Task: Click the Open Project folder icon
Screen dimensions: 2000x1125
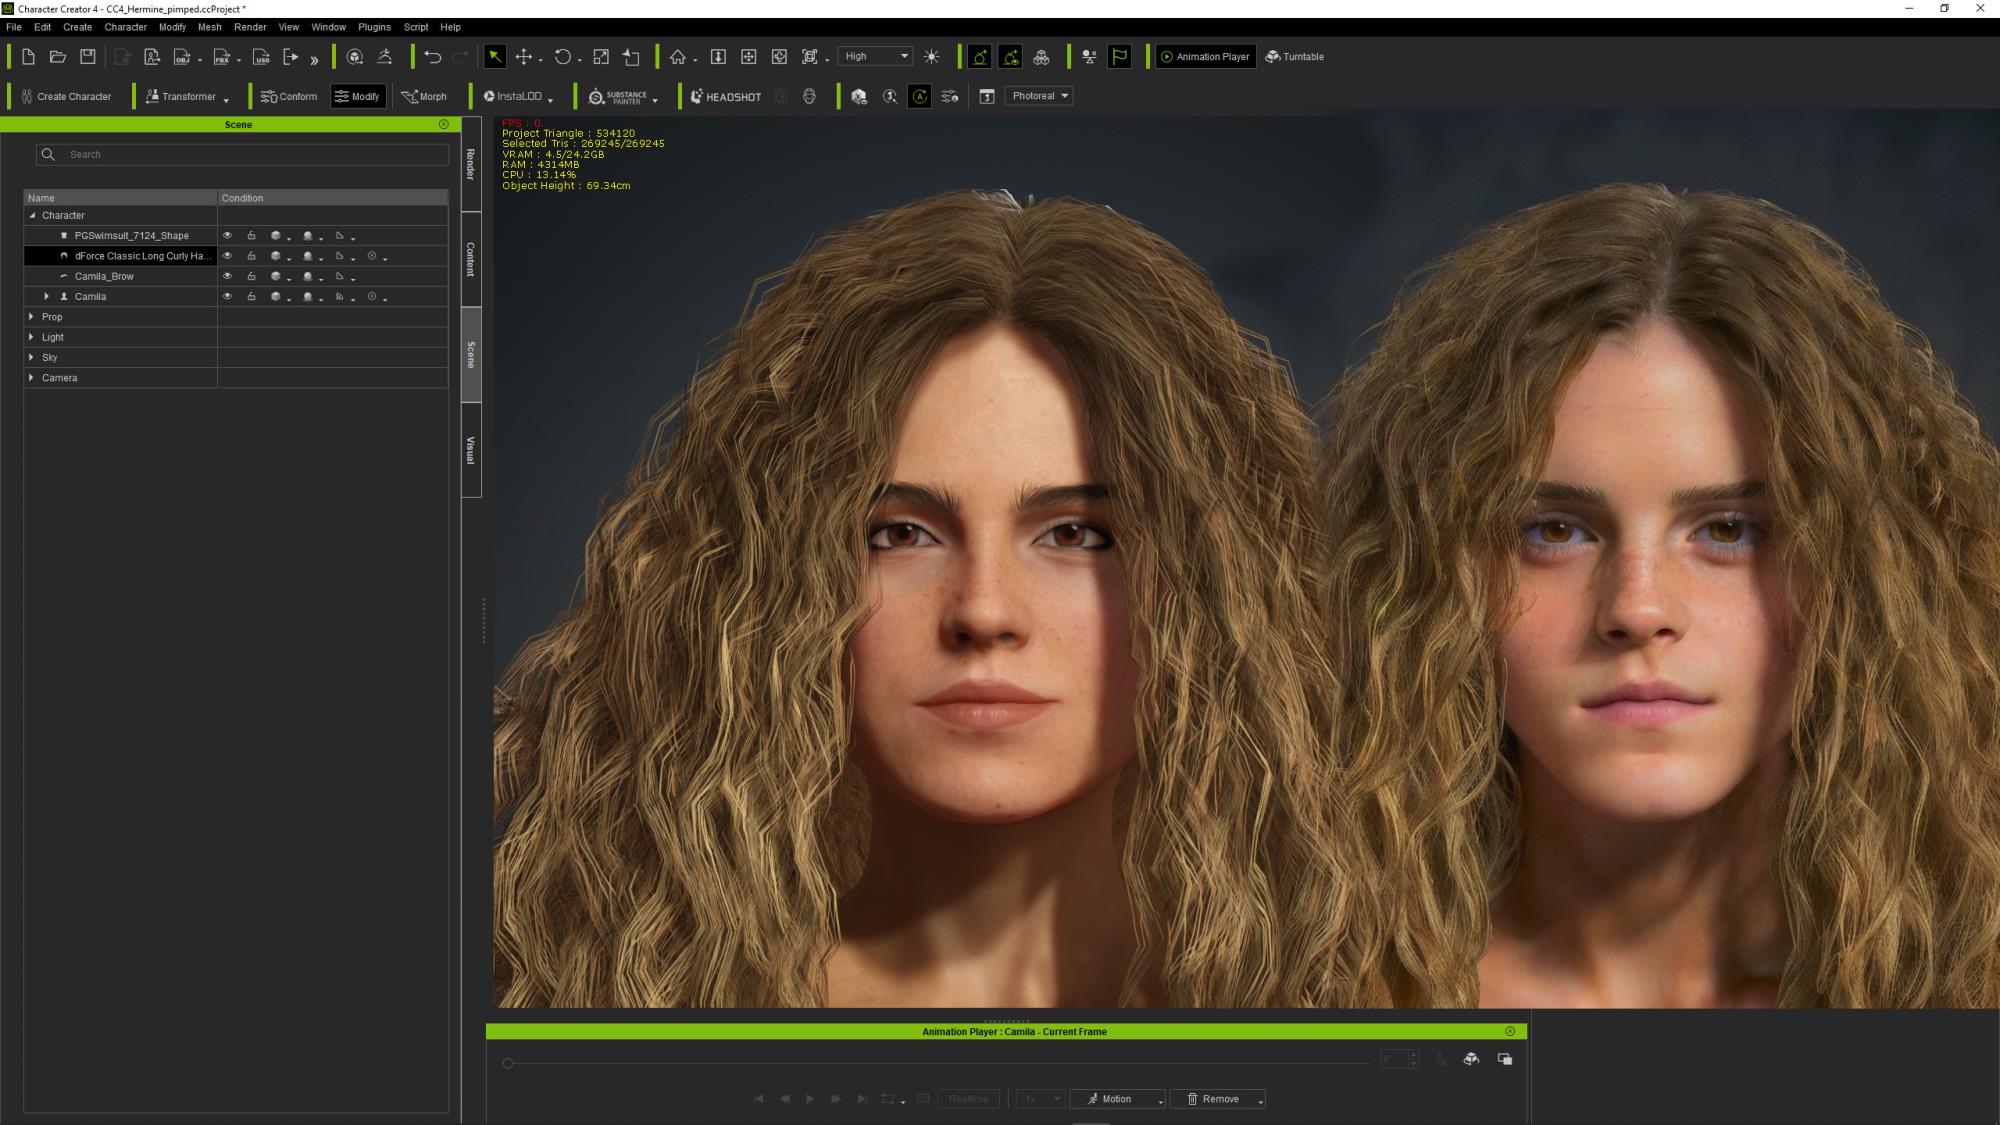Action: pyautogui.click(x=58, y=57)
